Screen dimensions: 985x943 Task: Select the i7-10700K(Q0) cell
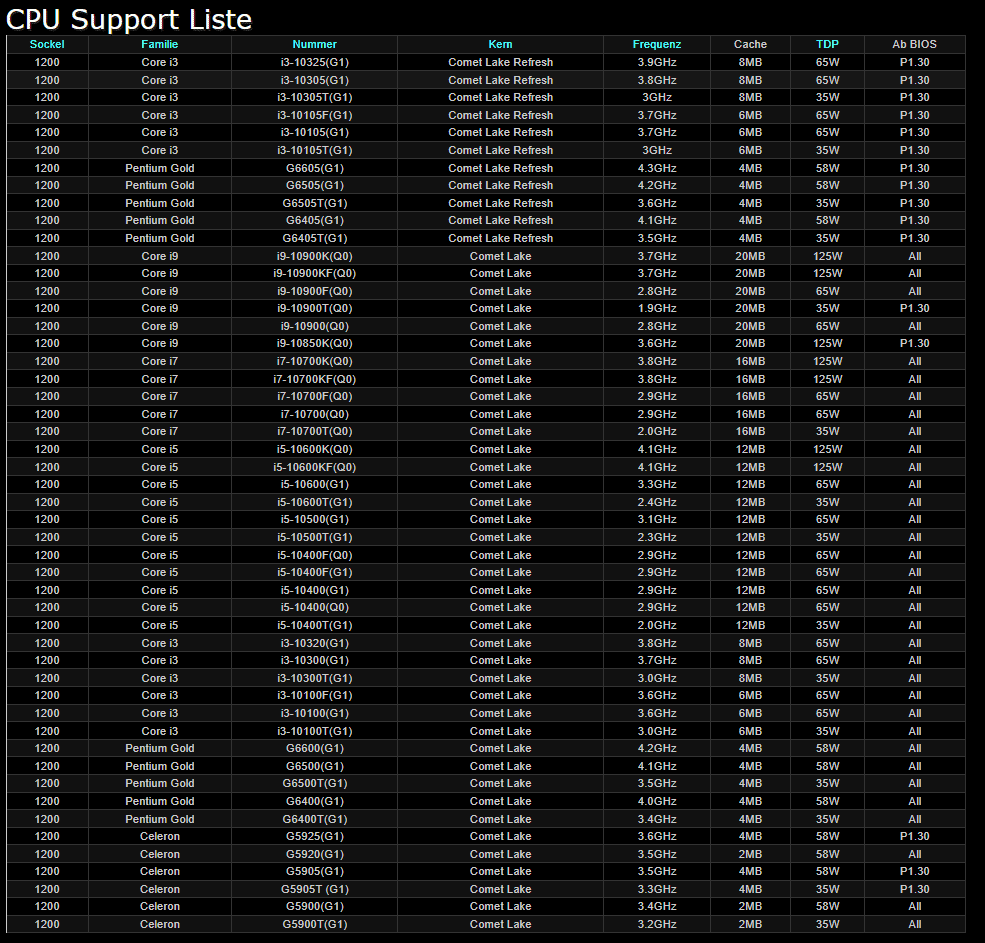tap(314, 361)
